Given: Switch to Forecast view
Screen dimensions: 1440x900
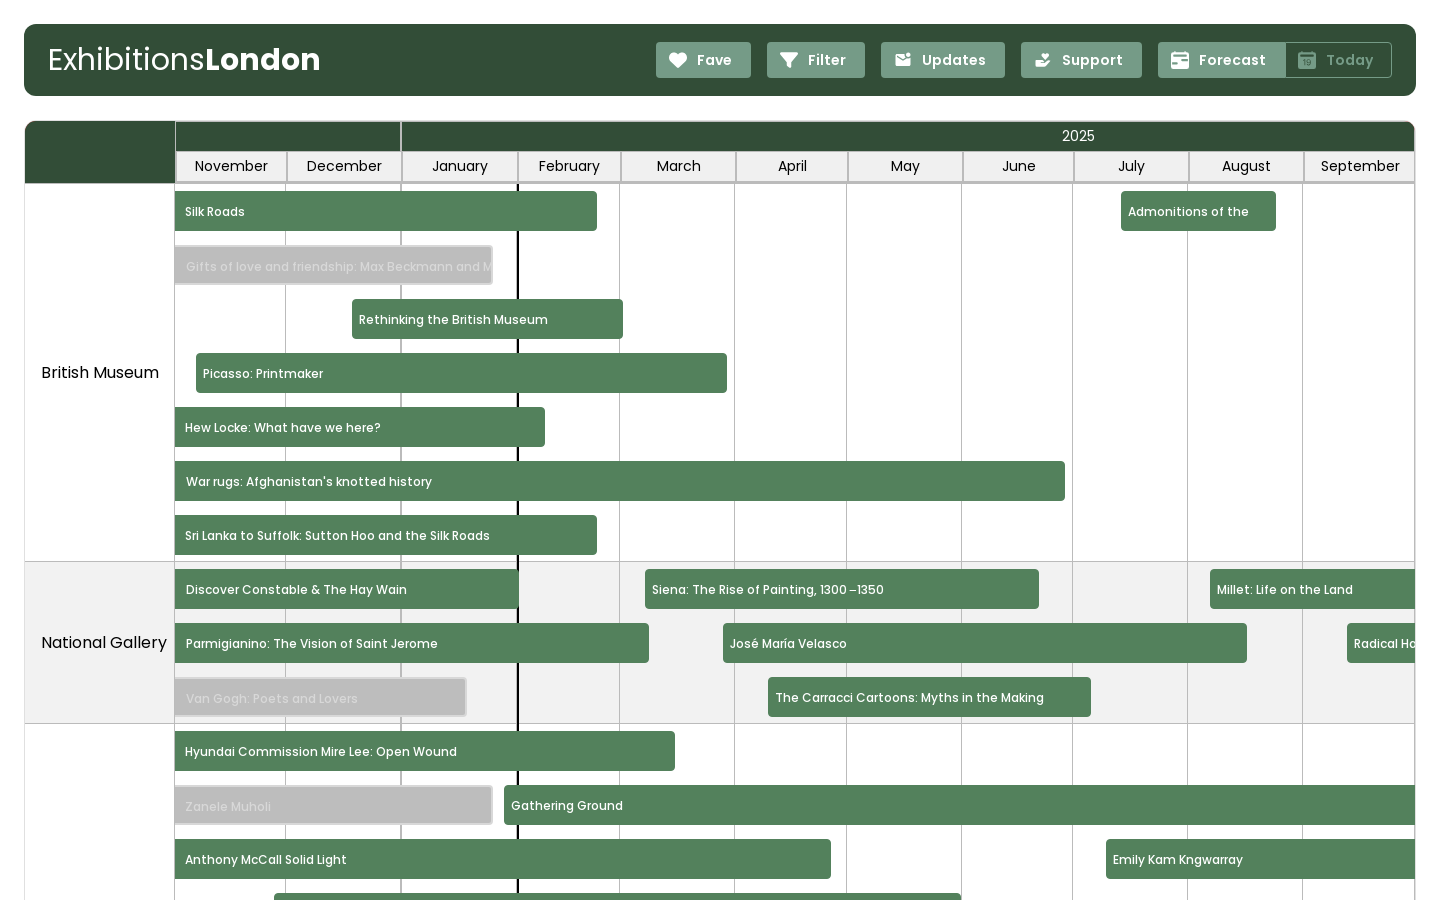Looking at the screenshot, I should [x=1222, y=60].
